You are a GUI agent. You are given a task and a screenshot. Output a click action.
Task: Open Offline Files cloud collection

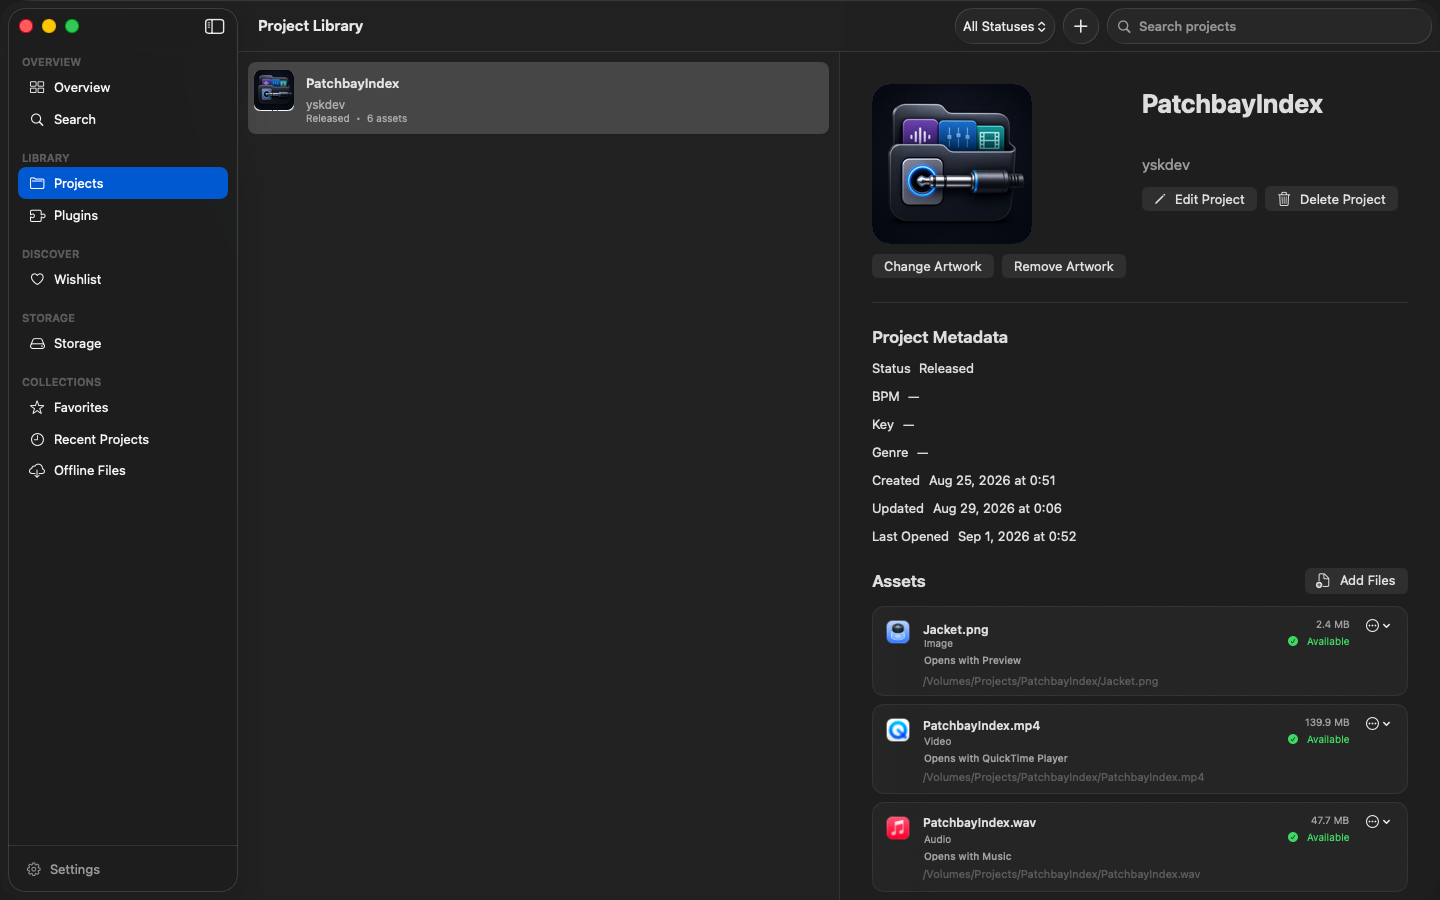pyautogui.click(x=123, y=471)
